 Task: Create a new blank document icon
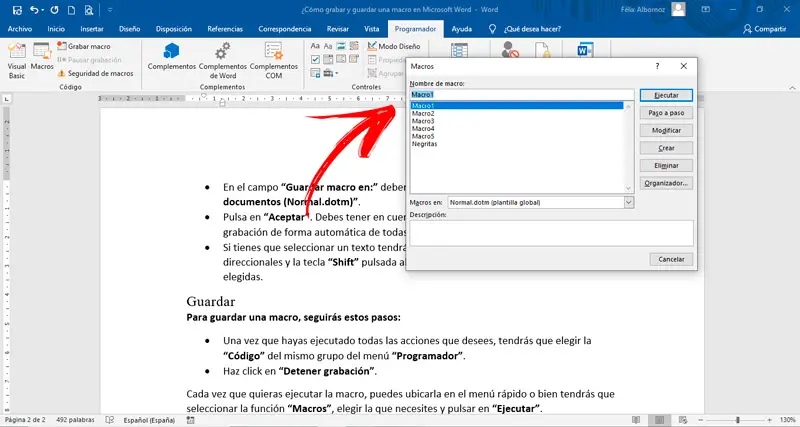click(71, 10)
